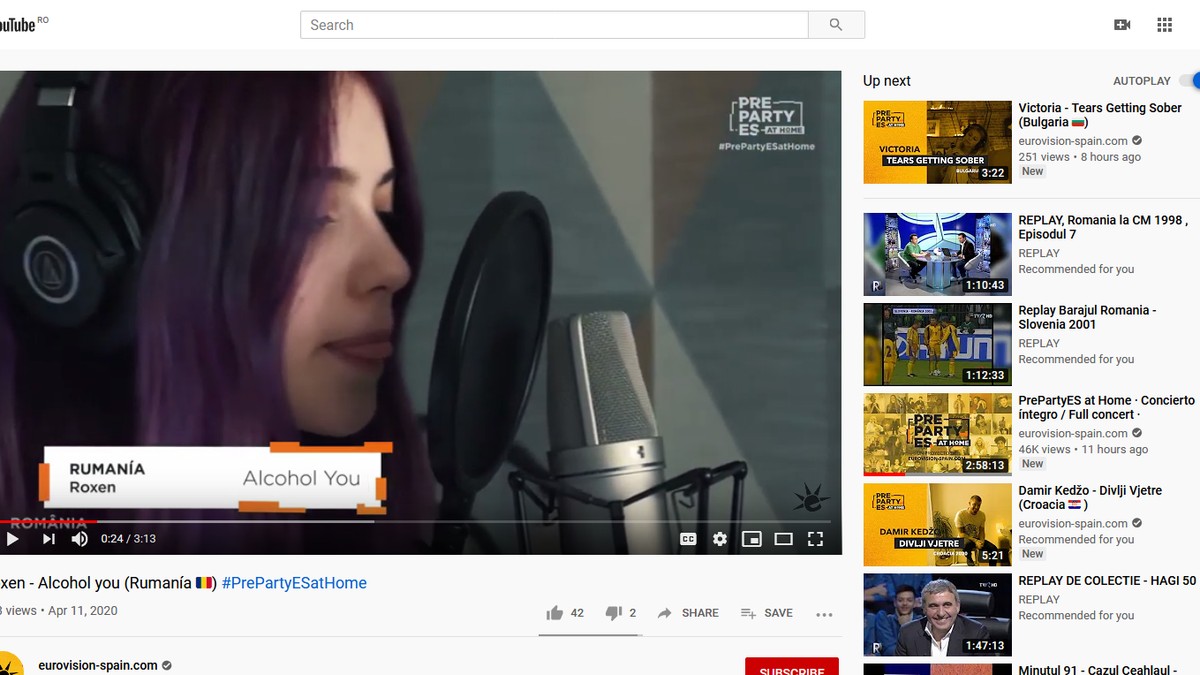
Task: Enable theater mode icon
Action: (x=784, y=539)
